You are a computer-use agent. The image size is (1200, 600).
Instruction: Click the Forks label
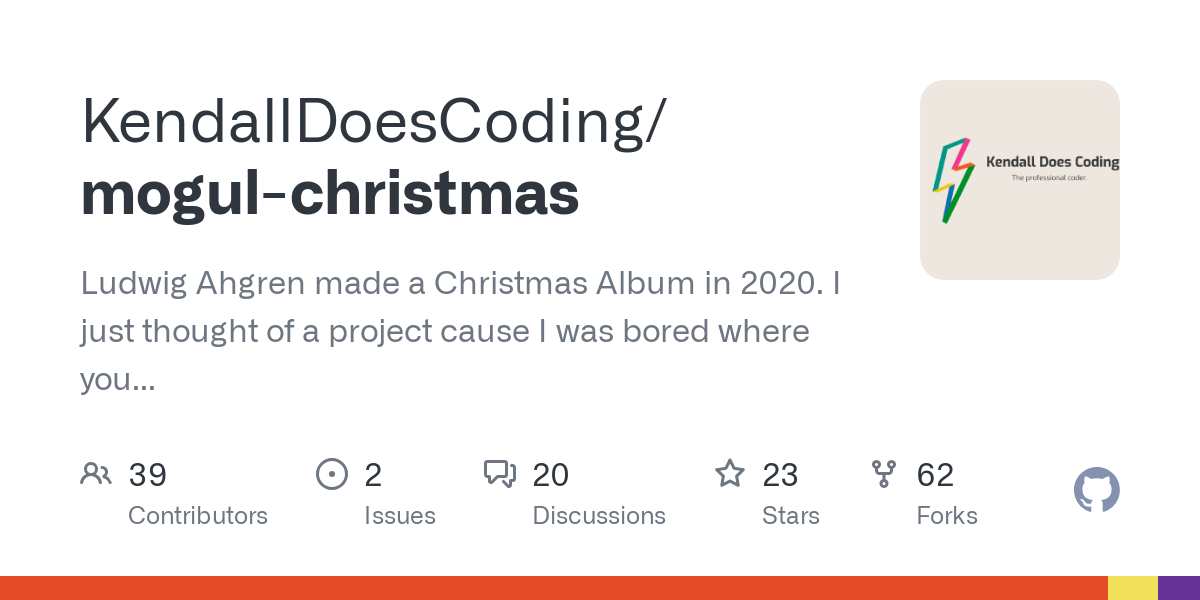click(x=947, y=516)
